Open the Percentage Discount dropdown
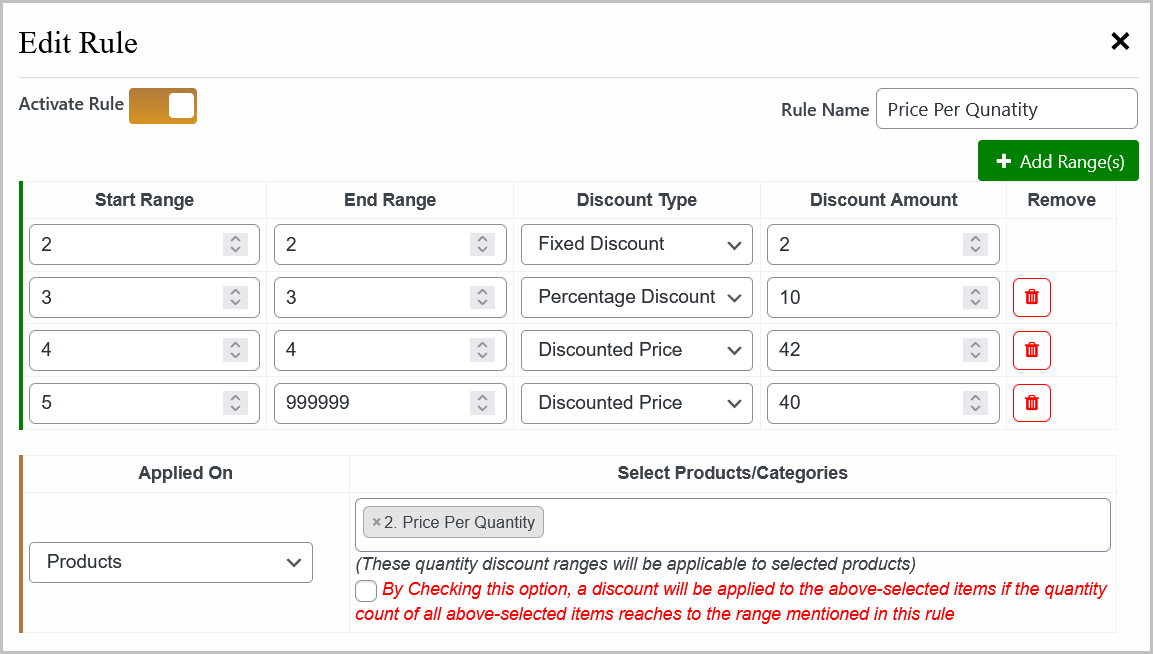This screenshot has height=654, width=1153. [x=636, y=297]
